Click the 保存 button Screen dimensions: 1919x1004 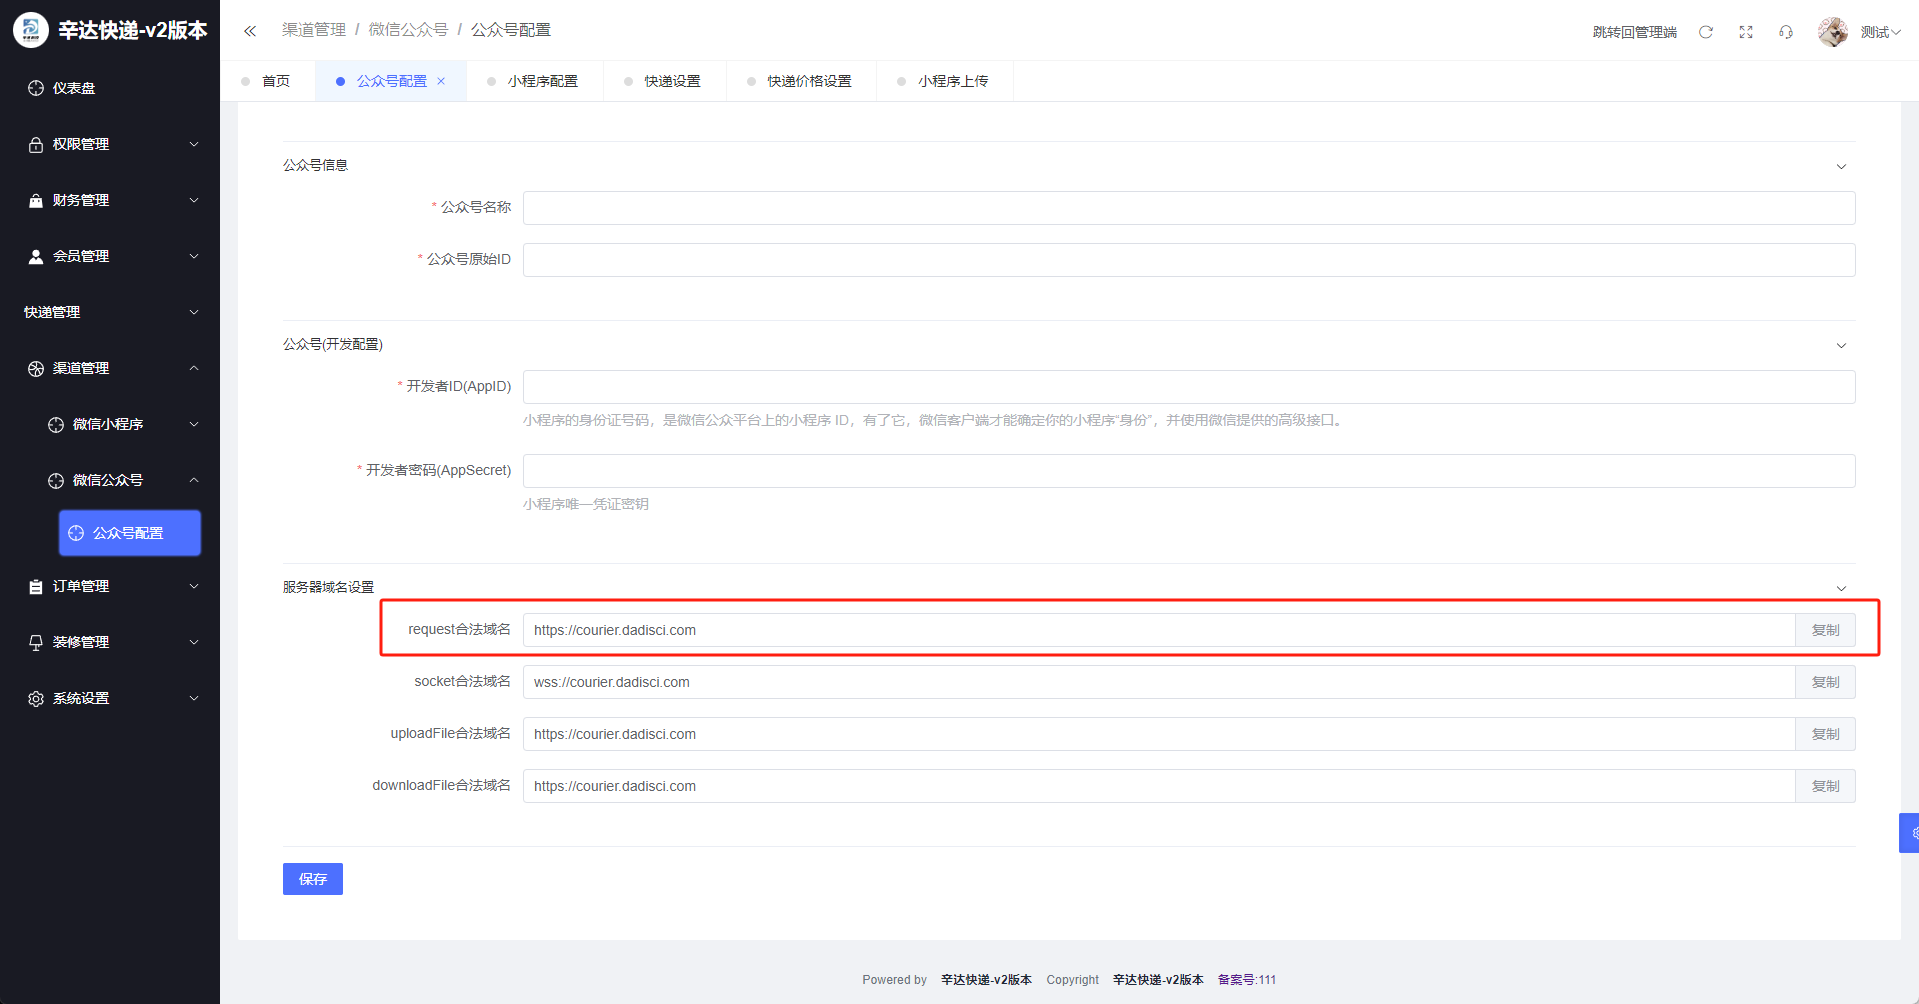[x=312, y=879]
